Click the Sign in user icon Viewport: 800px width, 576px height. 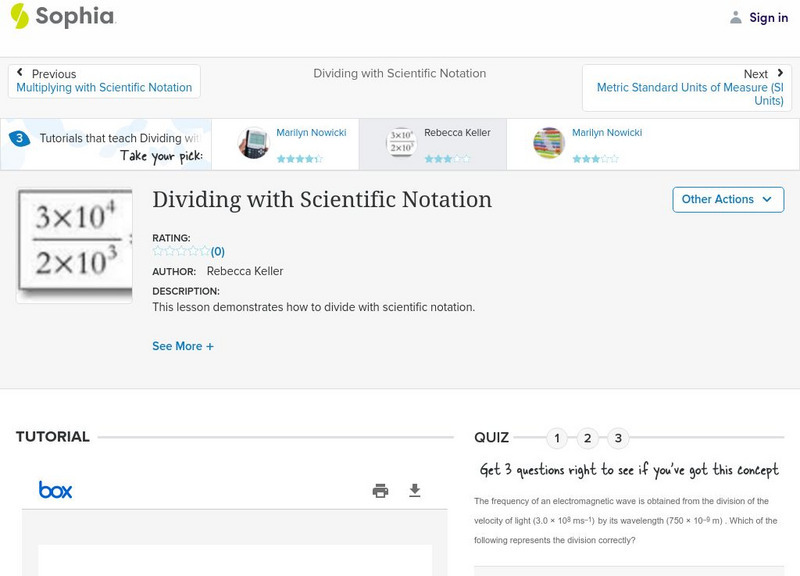click(x=736, y=17)
